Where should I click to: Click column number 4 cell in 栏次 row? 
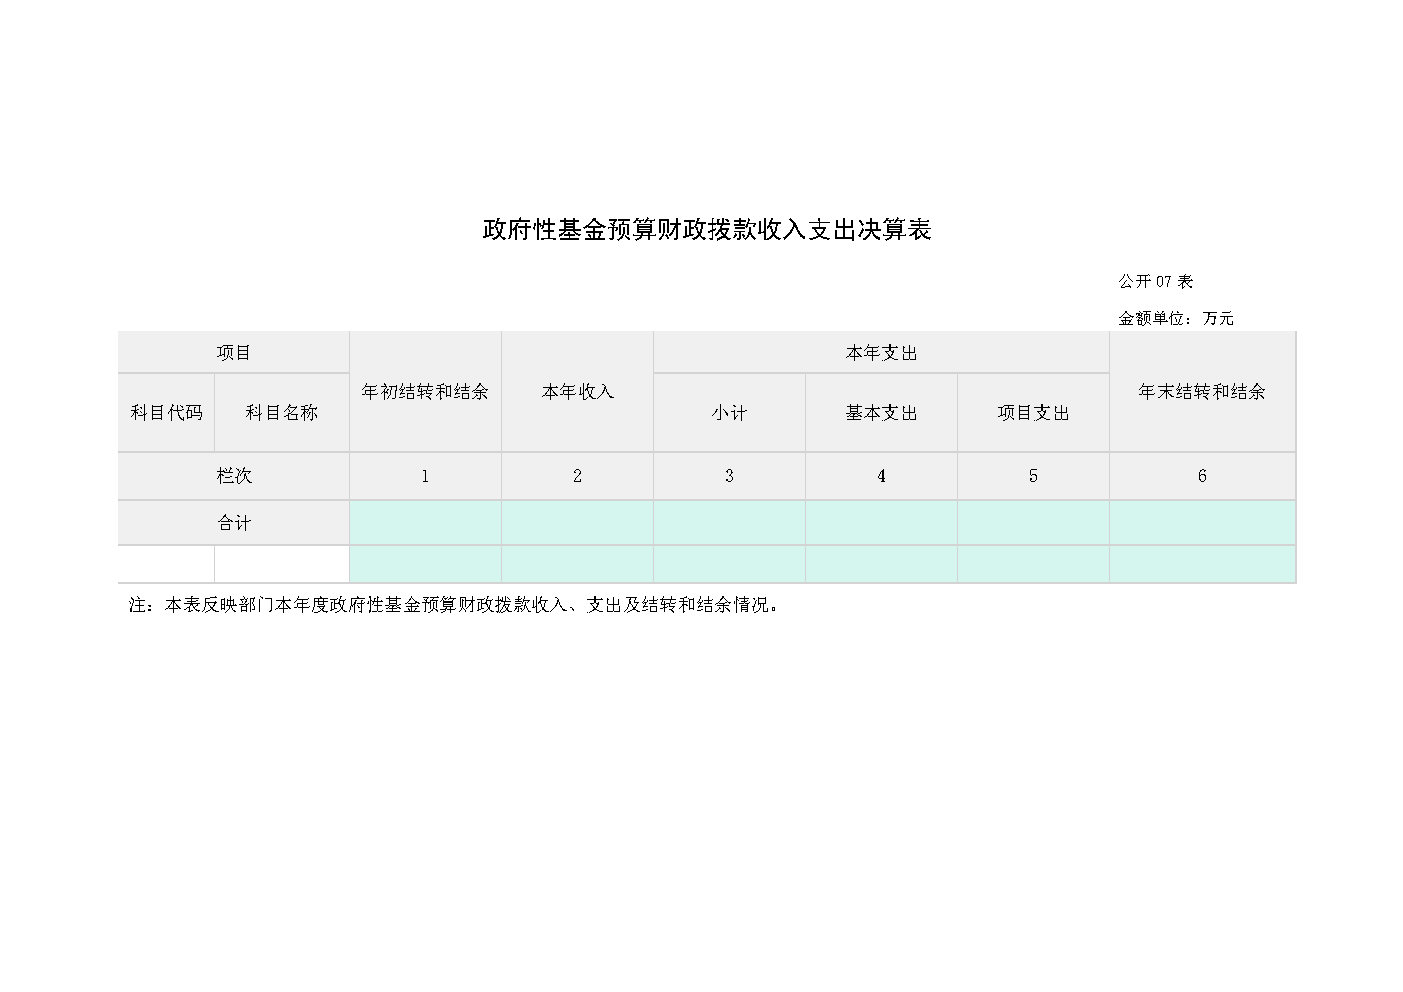click(x=881, y=476)
